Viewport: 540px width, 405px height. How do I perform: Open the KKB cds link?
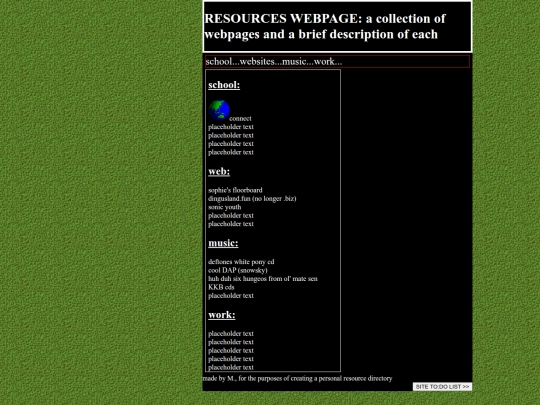click(x=221, y=287)
